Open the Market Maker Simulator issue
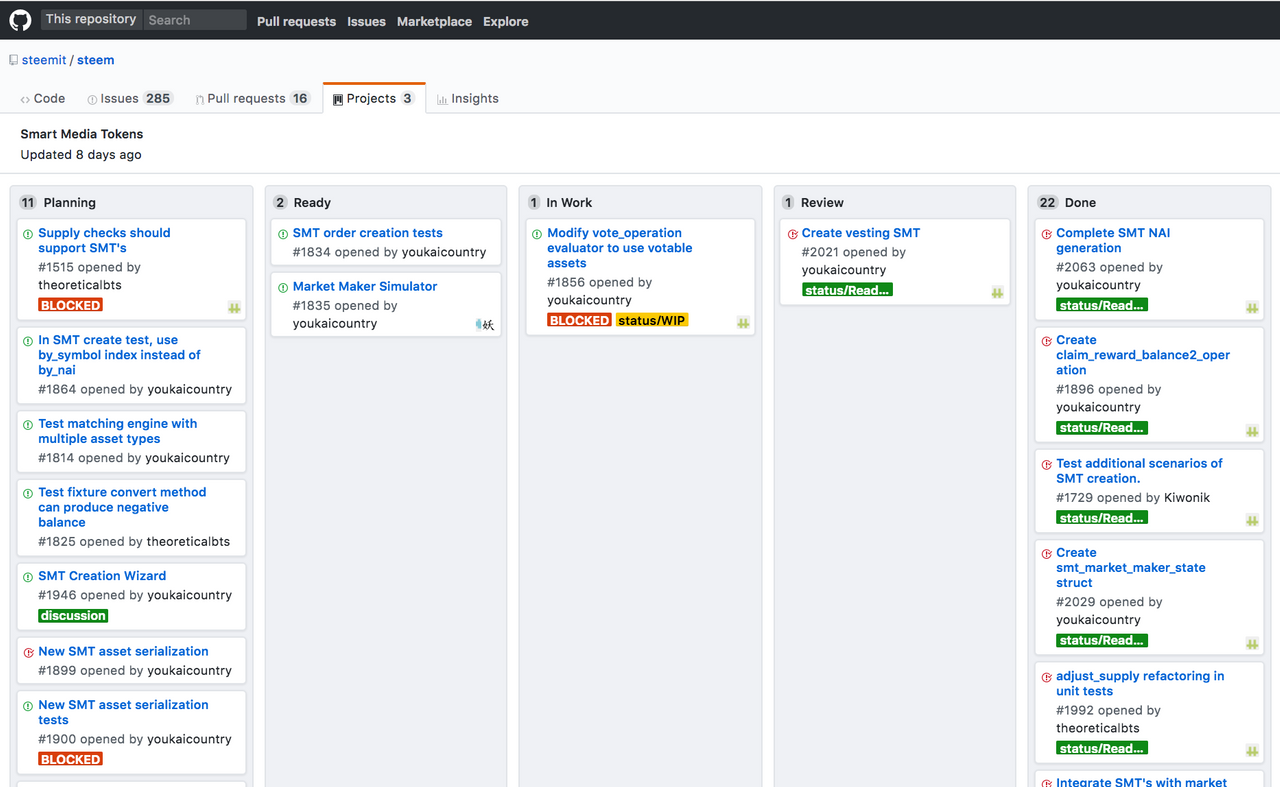 [x=365, y=286]
